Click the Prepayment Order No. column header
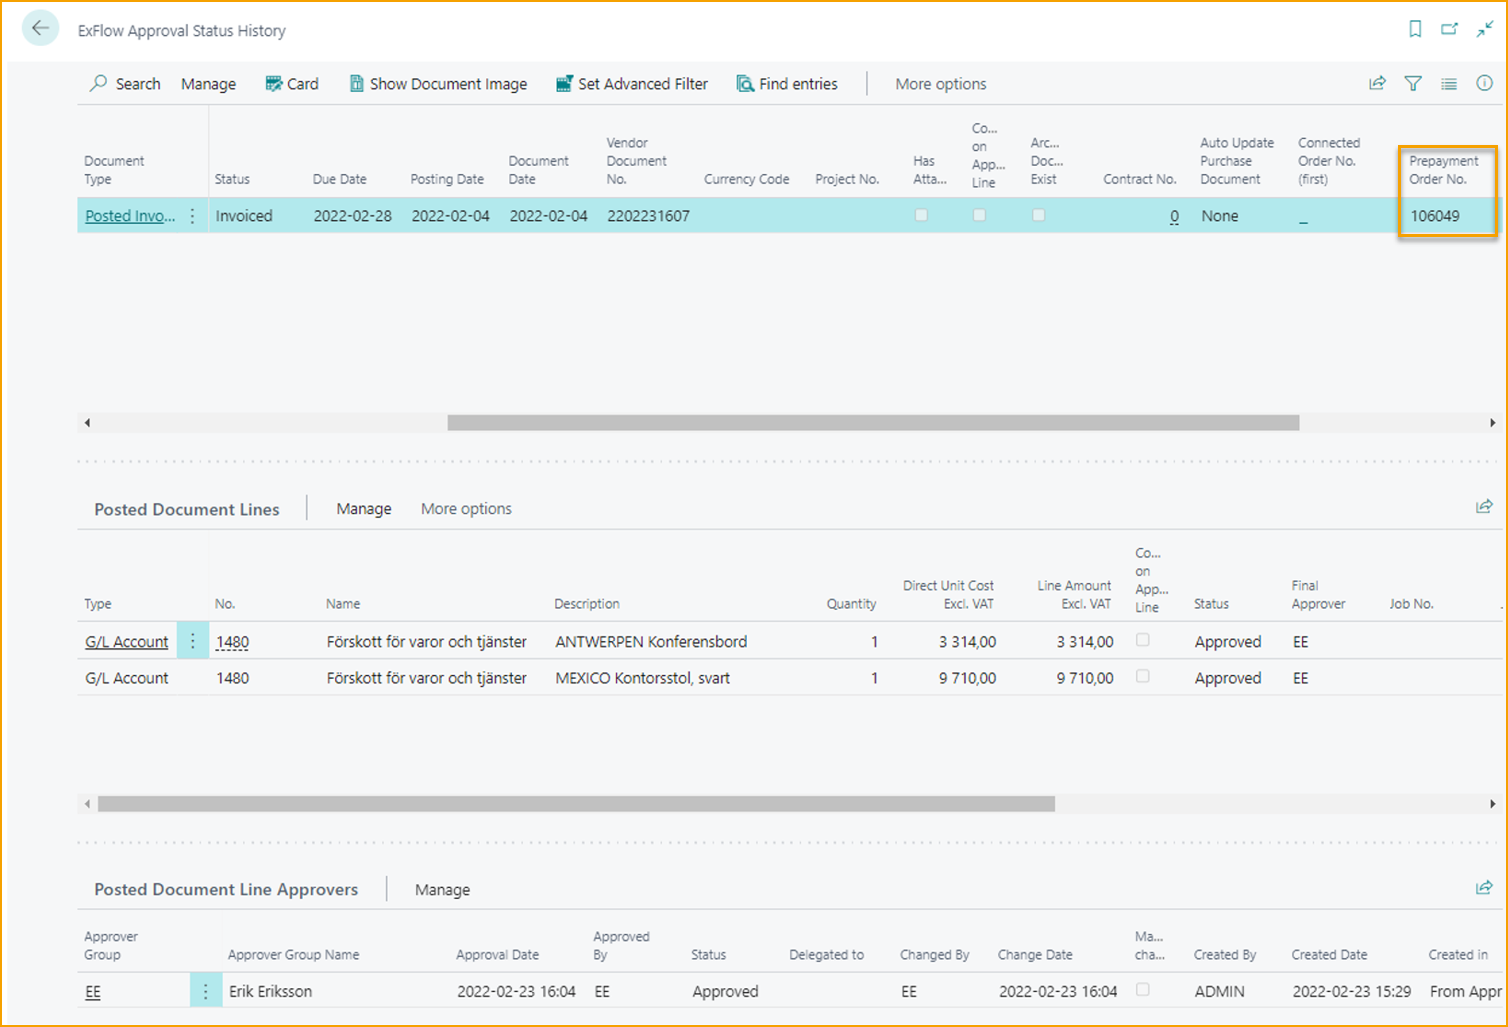Image resolution: width=1508 pixels, height=1027 pixels. point(1444,170)
